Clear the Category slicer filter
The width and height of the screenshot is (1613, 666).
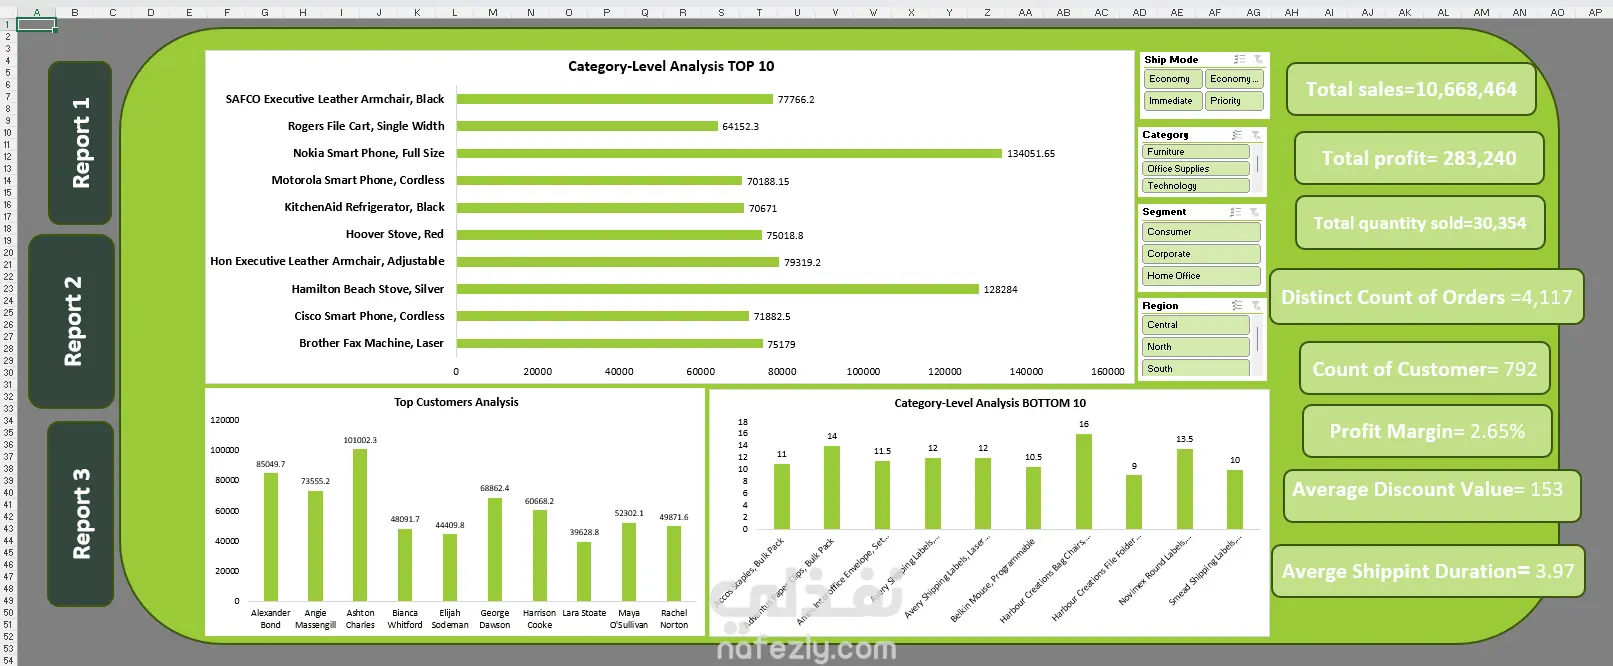[1256, 135]
